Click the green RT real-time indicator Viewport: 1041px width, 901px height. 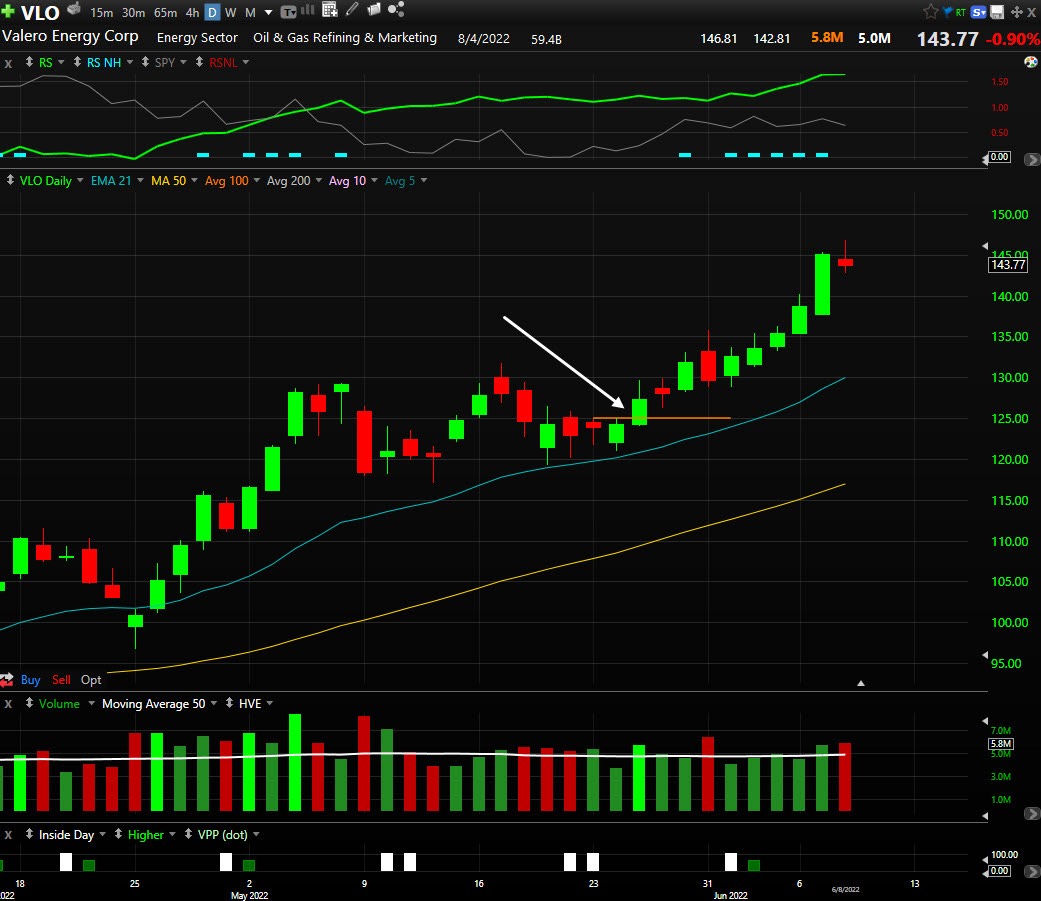click(961, 12)
